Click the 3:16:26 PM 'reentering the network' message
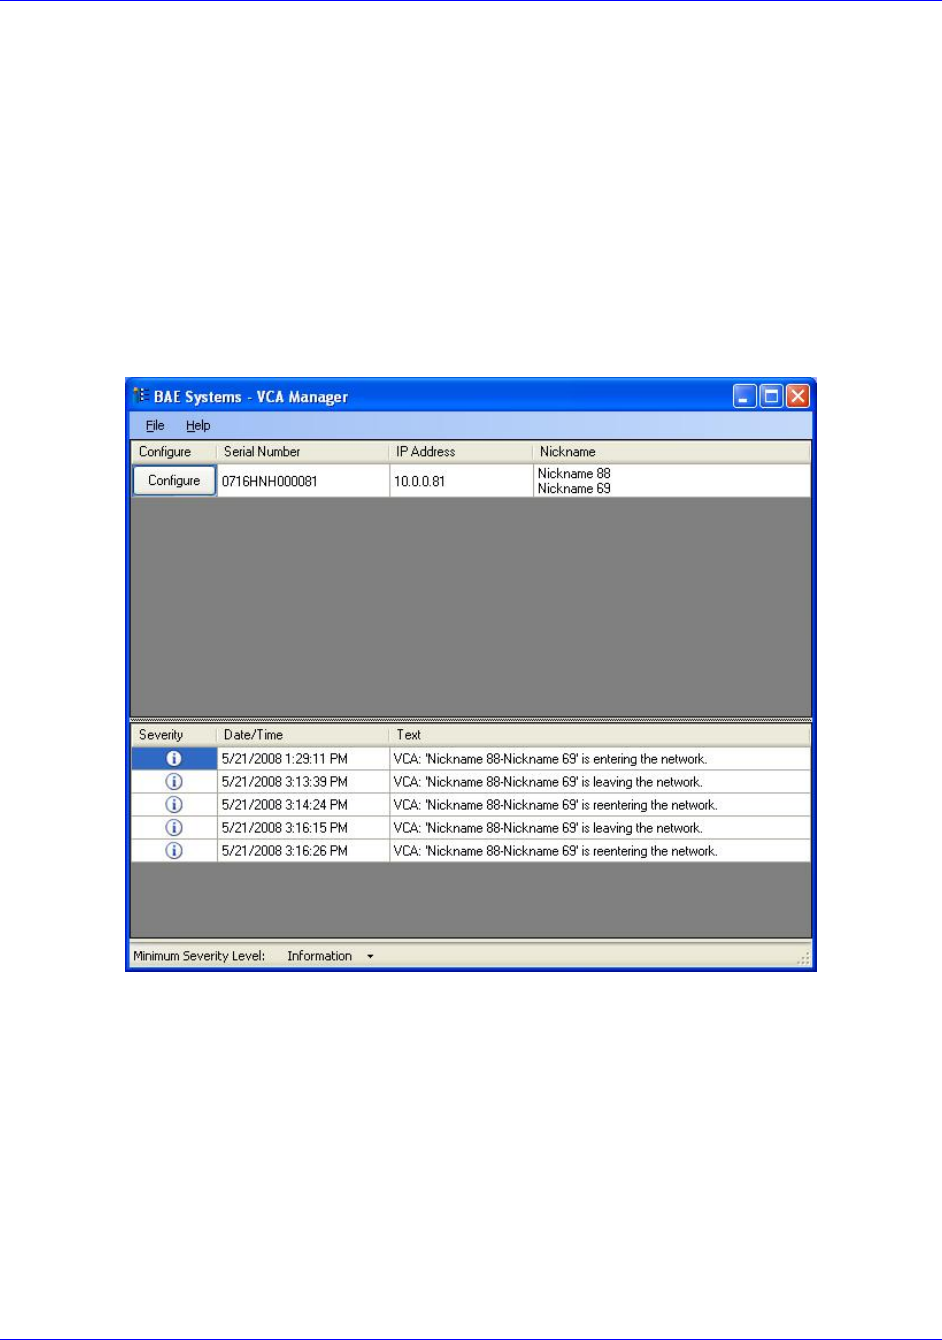The height and width of the screenshot is (1340, 942). tap(600, 851)
